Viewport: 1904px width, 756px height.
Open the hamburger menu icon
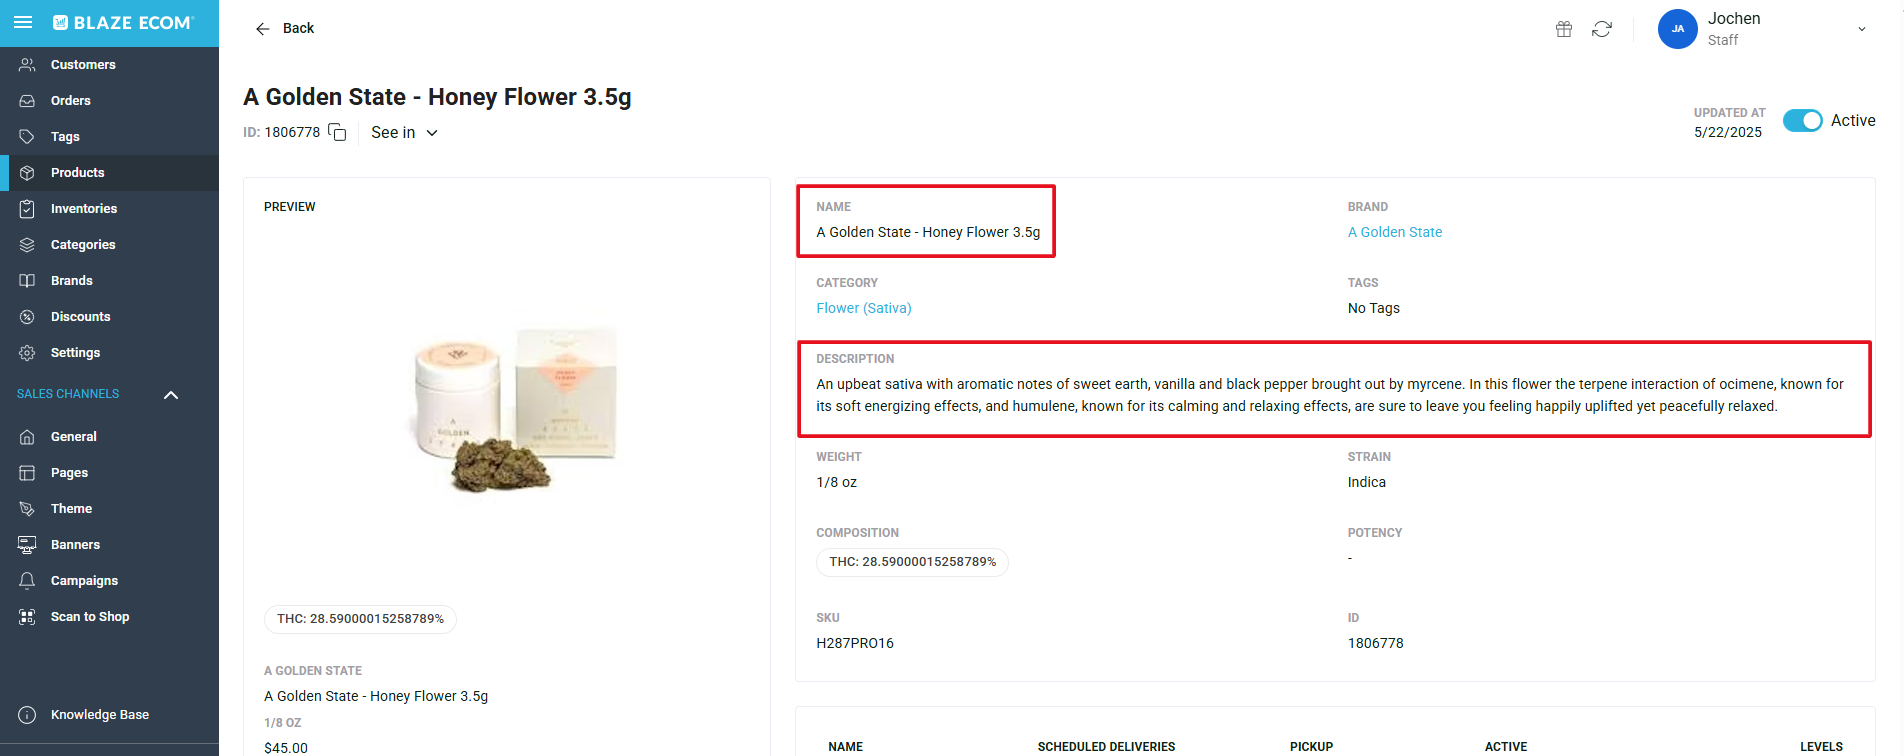(23, 22)
